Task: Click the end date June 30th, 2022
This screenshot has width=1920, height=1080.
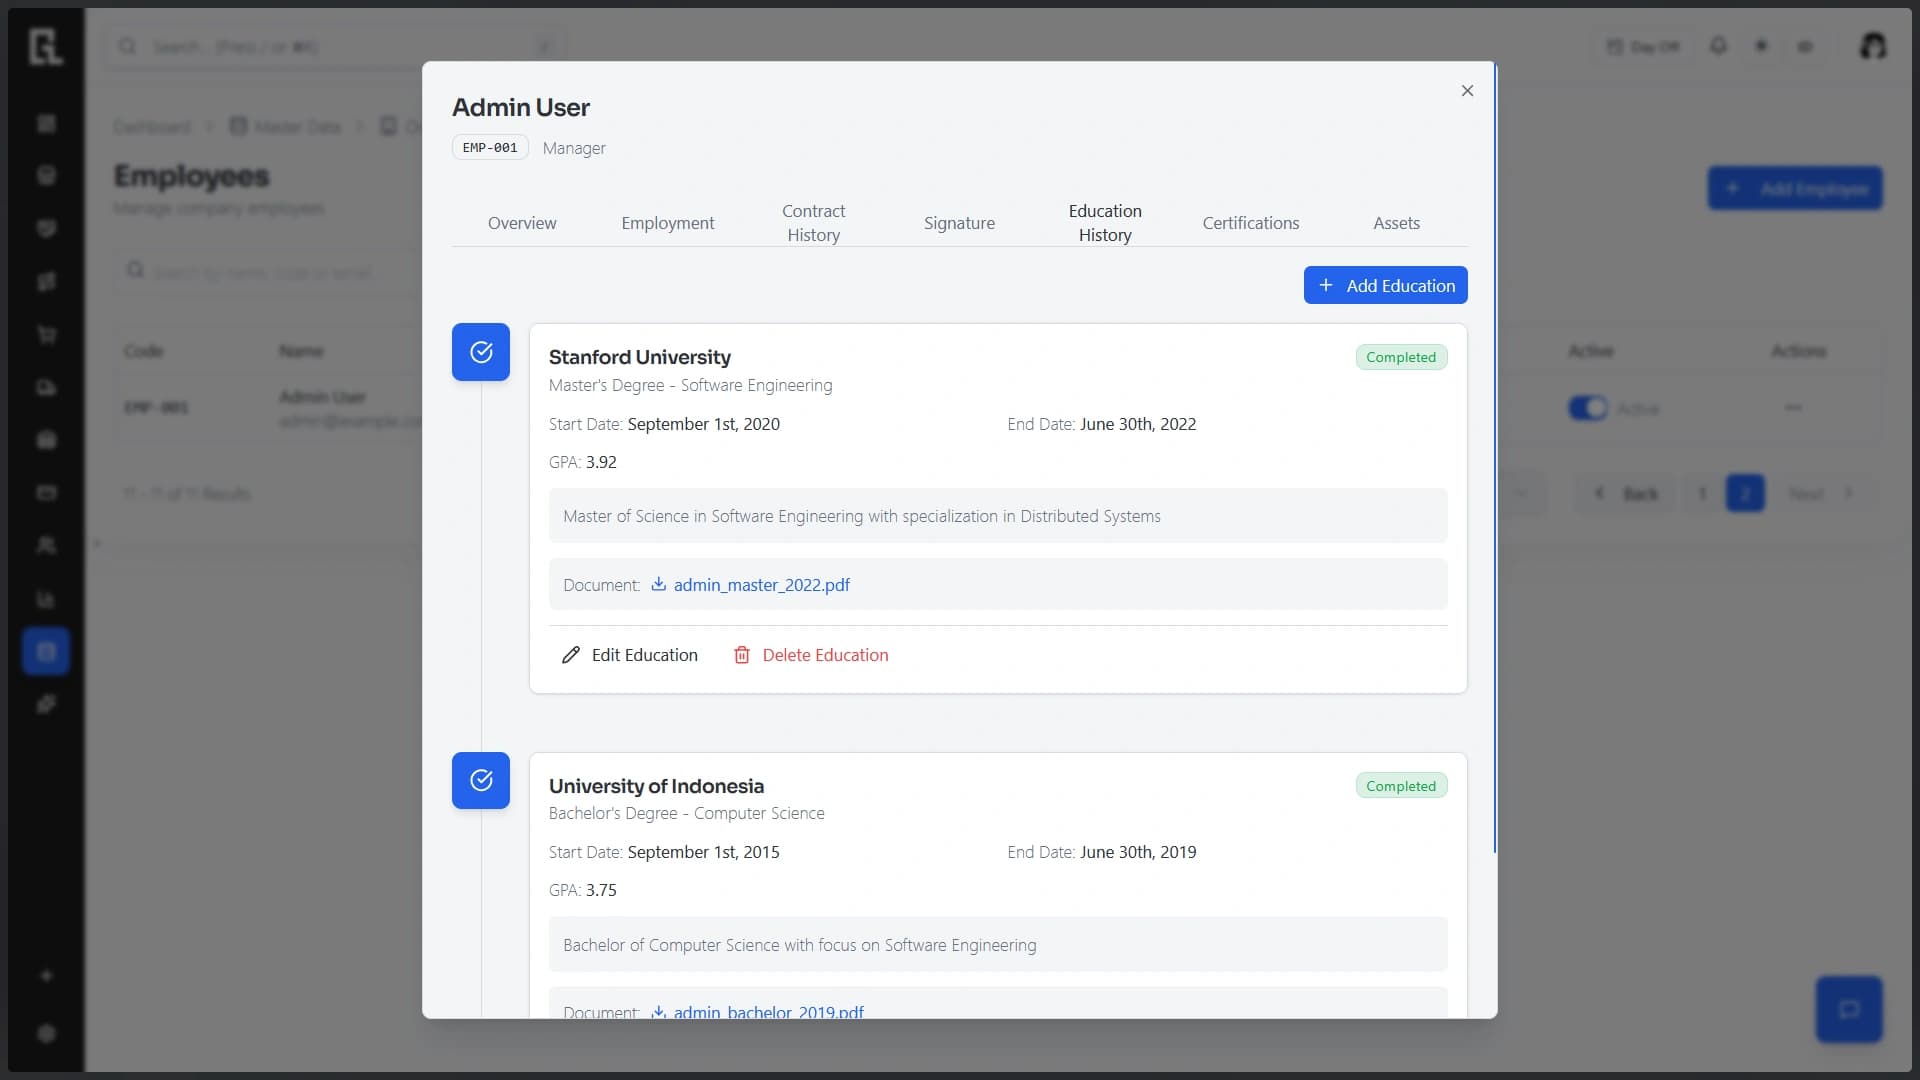Action: [x=1138, y=424]
